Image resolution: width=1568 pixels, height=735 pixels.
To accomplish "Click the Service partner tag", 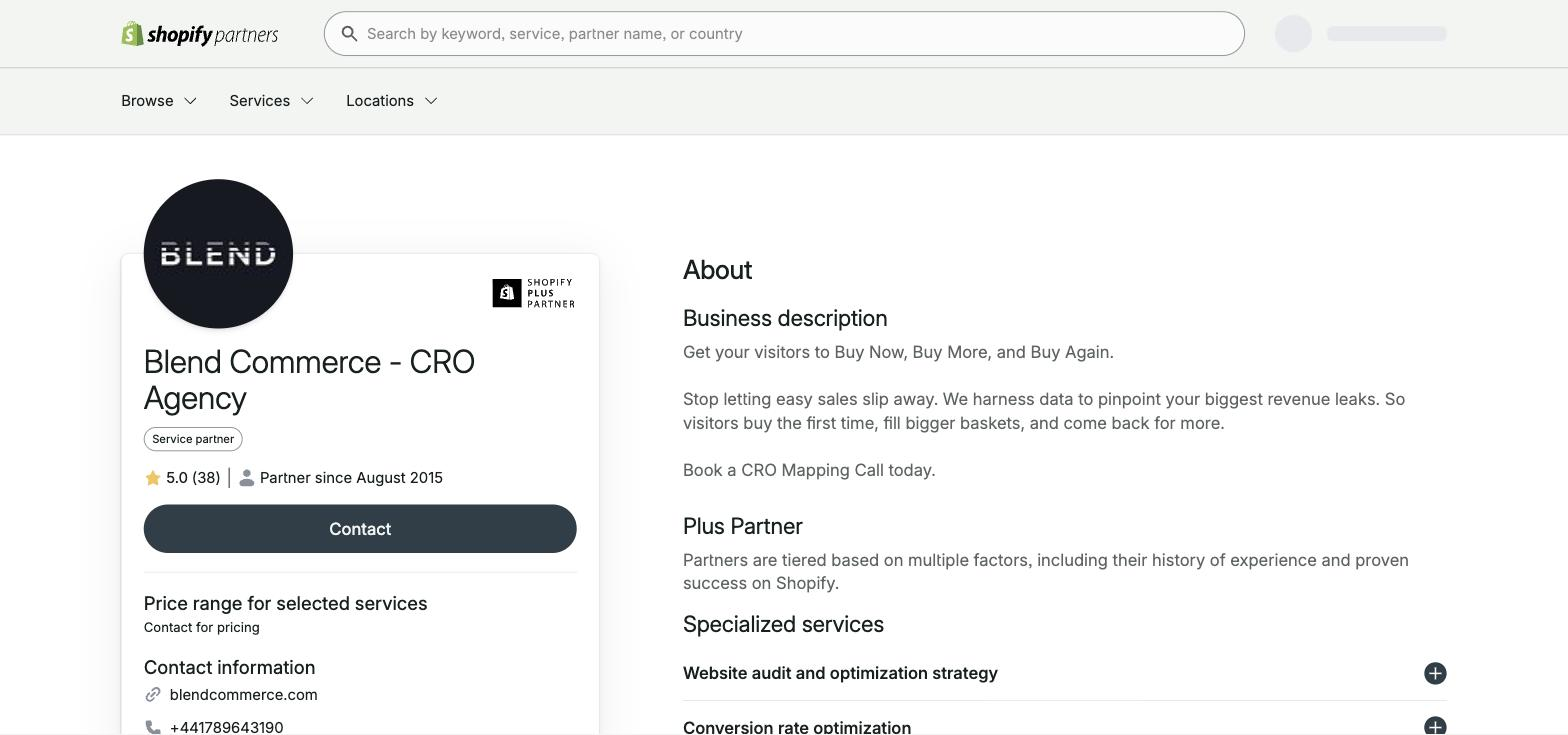I will tap(193, 439).
